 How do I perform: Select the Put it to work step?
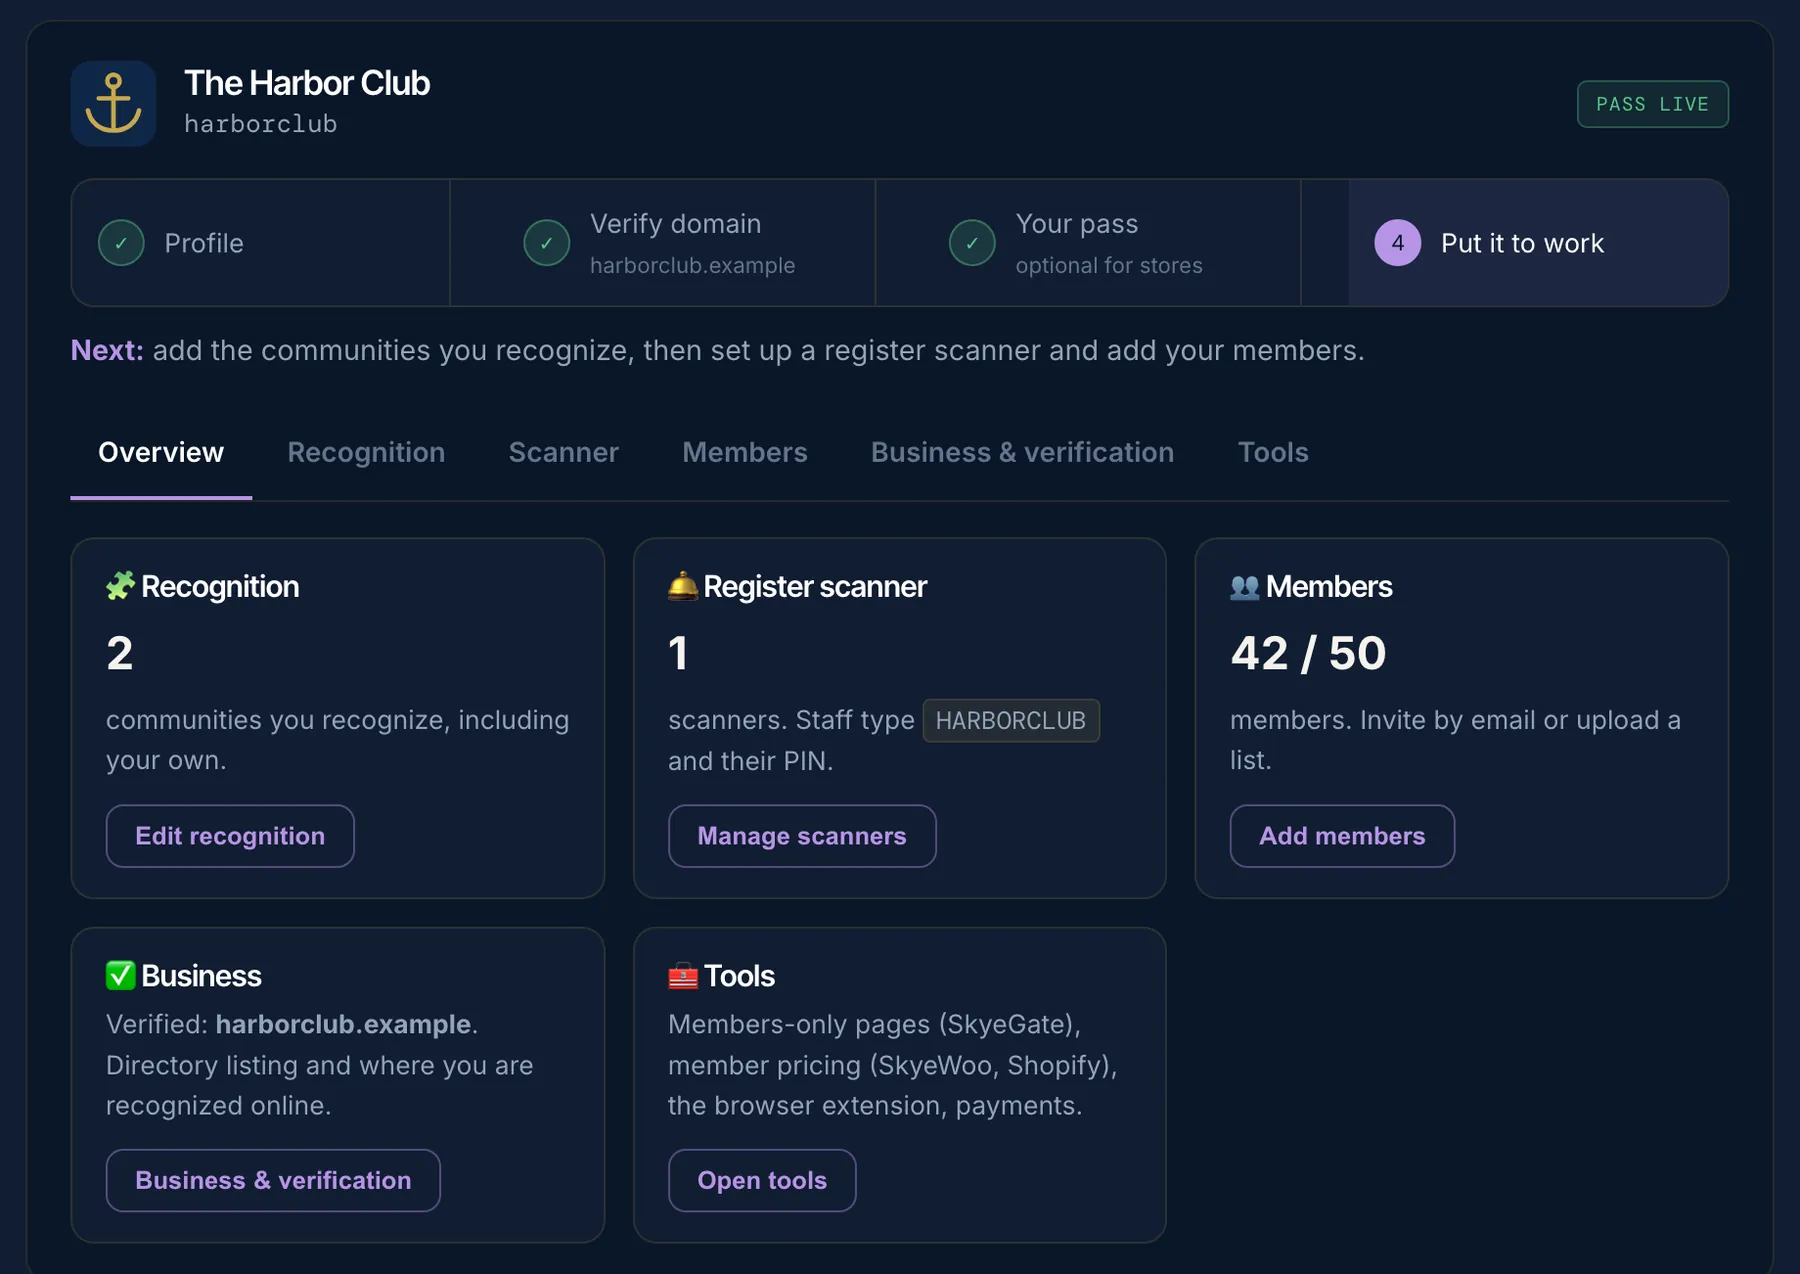[1538, 243]
